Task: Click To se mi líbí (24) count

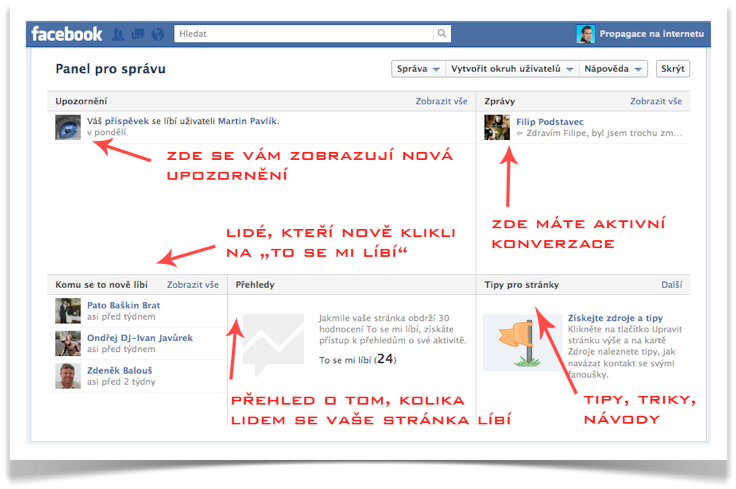Action: 358,359
